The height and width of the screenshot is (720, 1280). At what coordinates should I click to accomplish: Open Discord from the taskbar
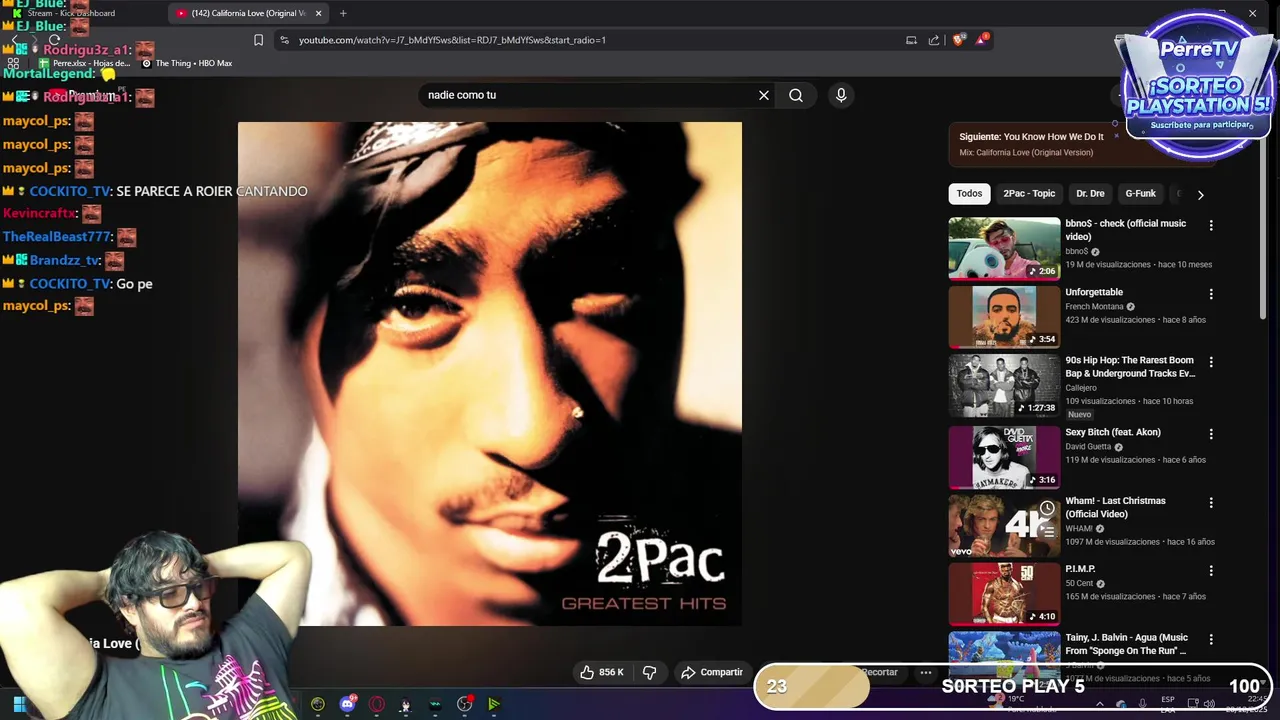tap(347, 704)
